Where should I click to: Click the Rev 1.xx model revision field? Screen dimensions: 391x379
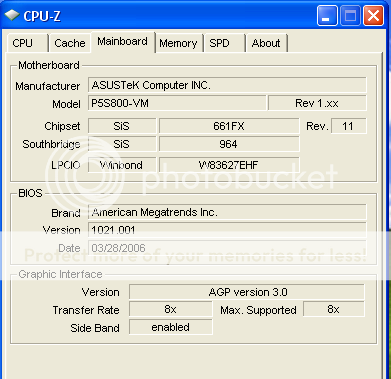click(x=317, y=103)
